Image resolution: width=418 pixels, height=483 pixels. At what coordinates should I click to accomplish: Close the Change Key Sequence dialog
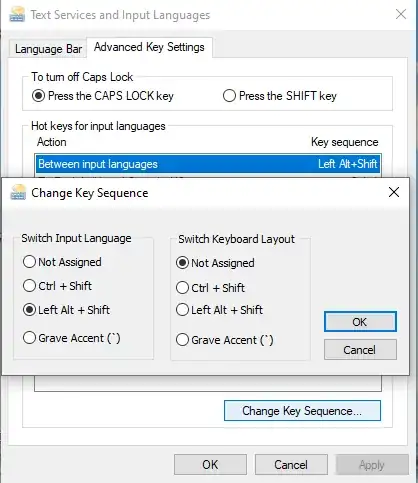(x=394, y=192)
